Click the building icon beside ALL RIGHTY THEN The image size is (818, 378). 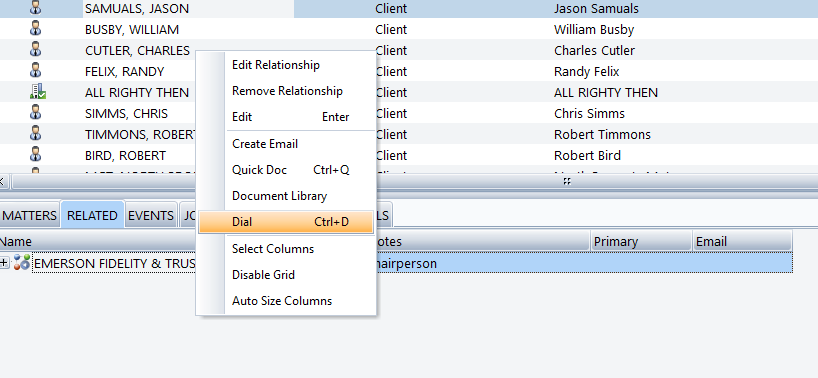38,92
